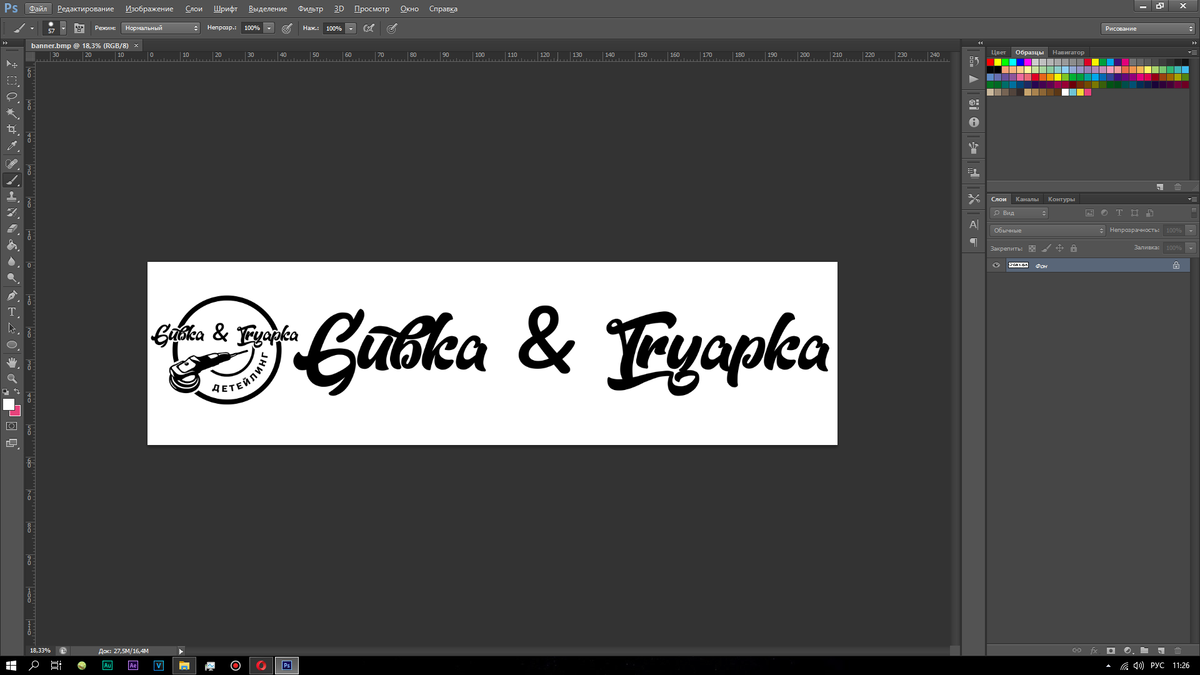Open the Фильтр menu
This screenshot has width=1200, height=675.
tap(310, 8)
